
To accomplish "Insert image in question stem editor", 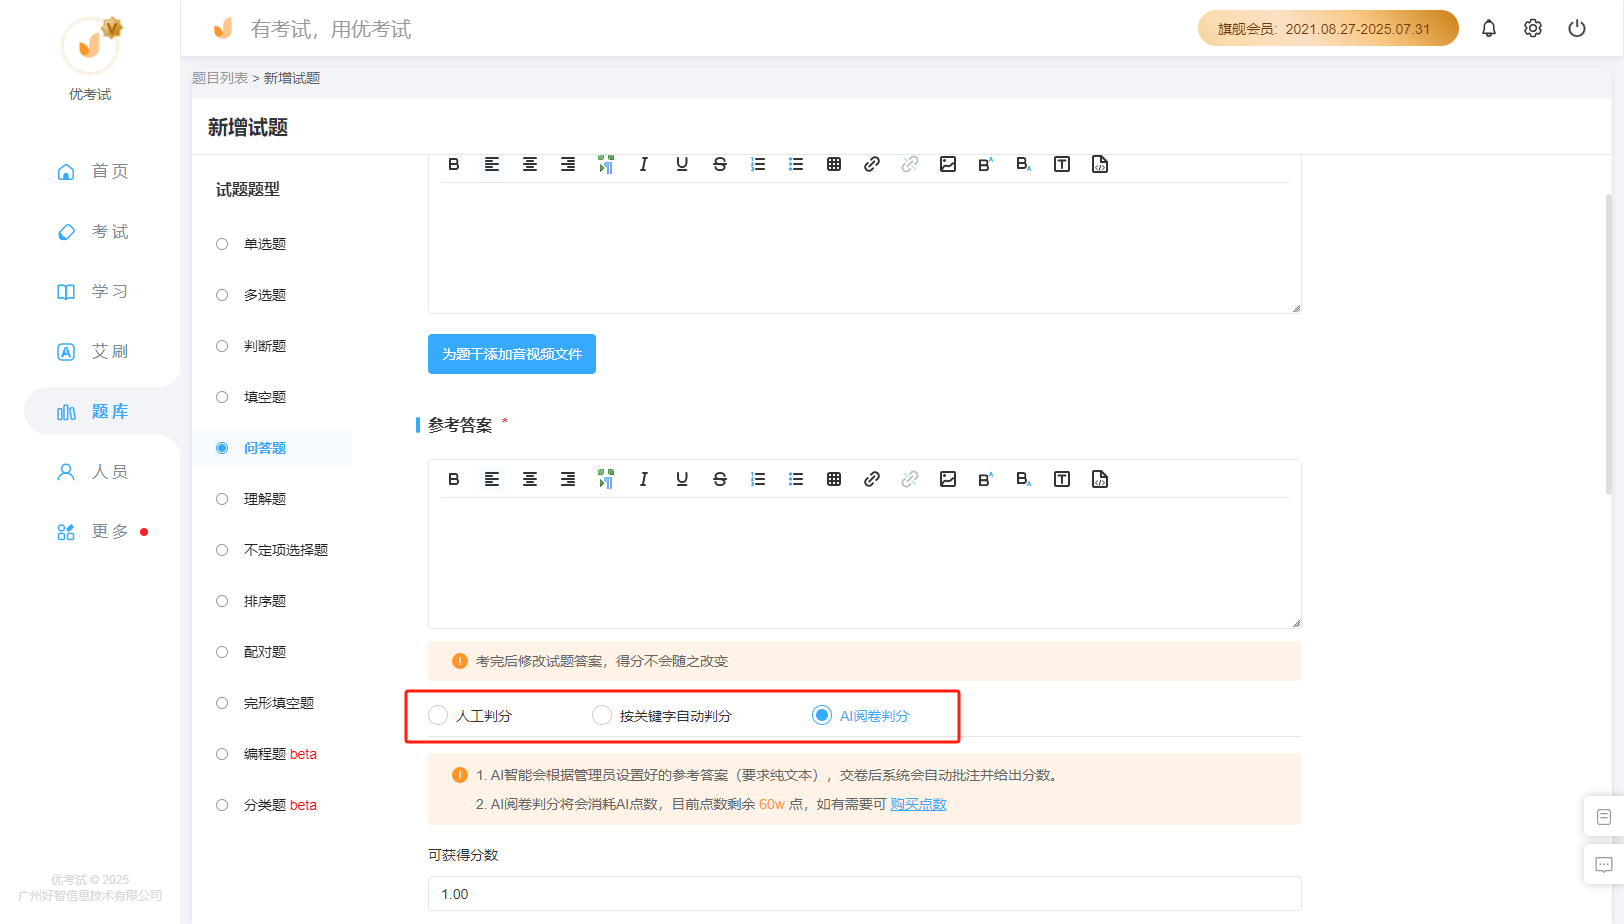I will [948, 164].
